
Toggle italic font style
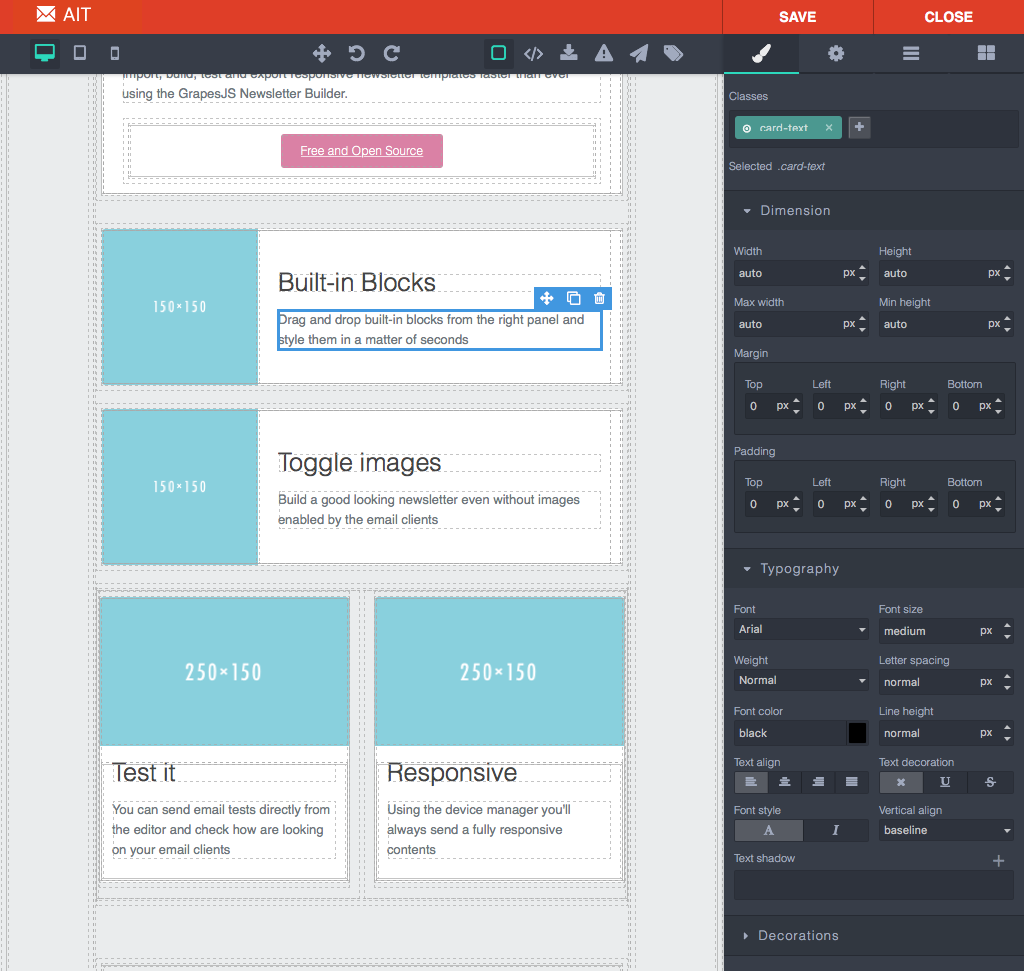(x=835, y=830)
